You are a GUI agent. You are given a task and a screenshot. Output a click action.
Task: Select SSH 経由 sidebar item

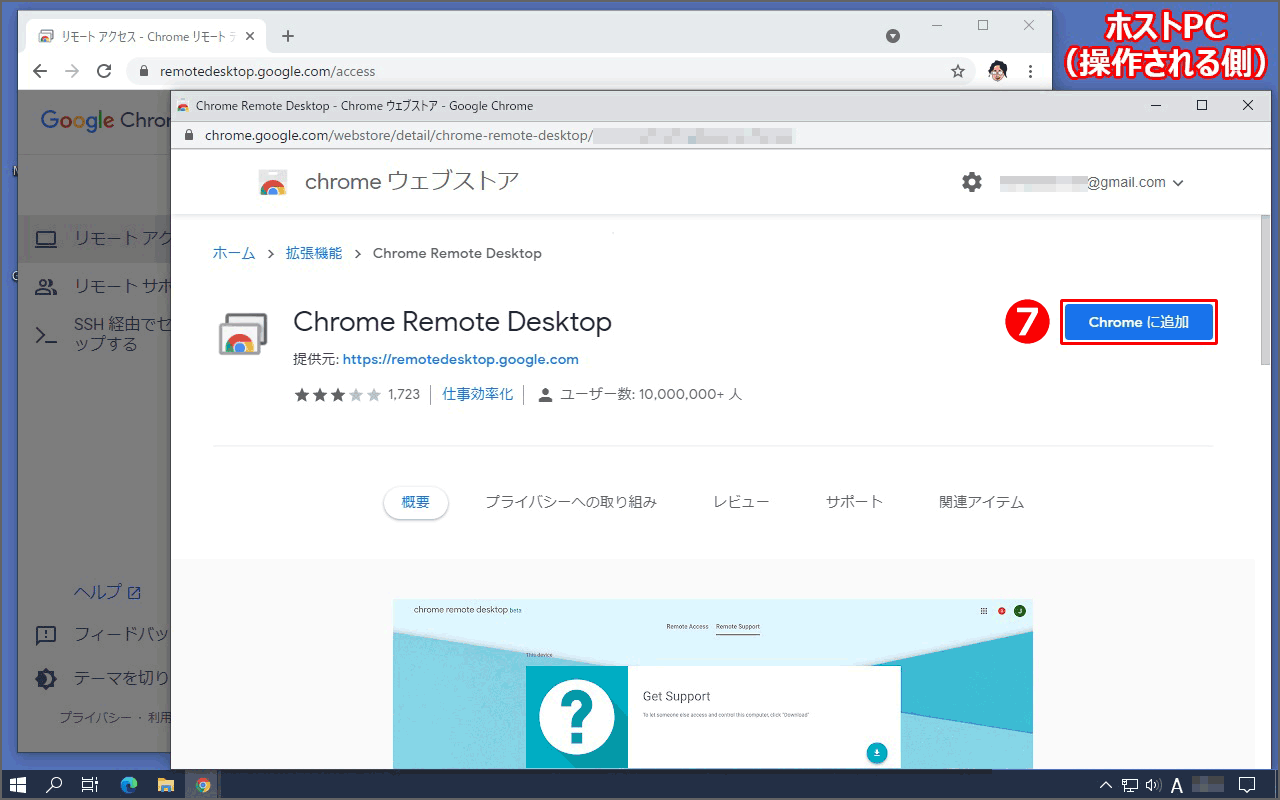[x=95, y=335]
